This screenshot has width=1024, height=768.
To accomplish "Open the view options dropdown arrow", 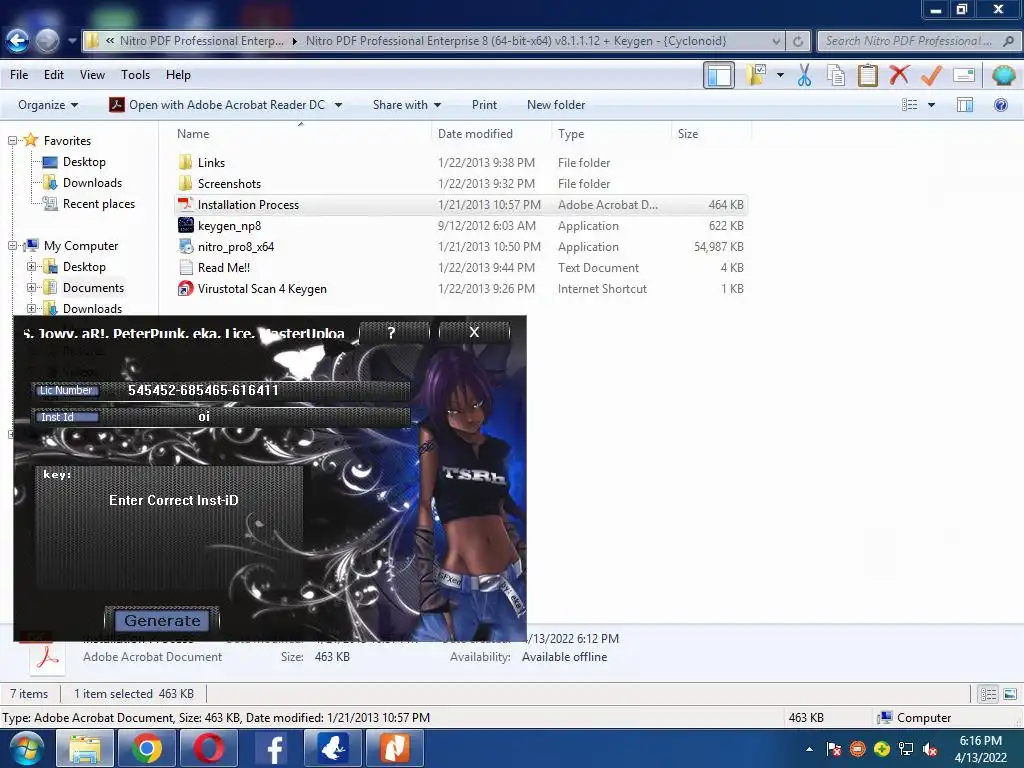I will (931, 105).
